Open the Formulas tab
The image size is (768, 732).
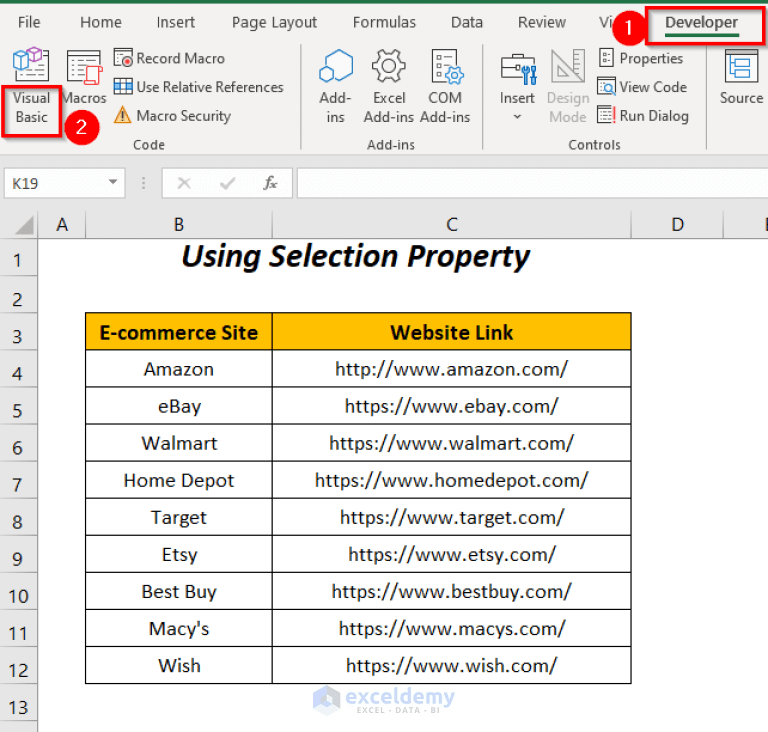(x=384, y=22)
